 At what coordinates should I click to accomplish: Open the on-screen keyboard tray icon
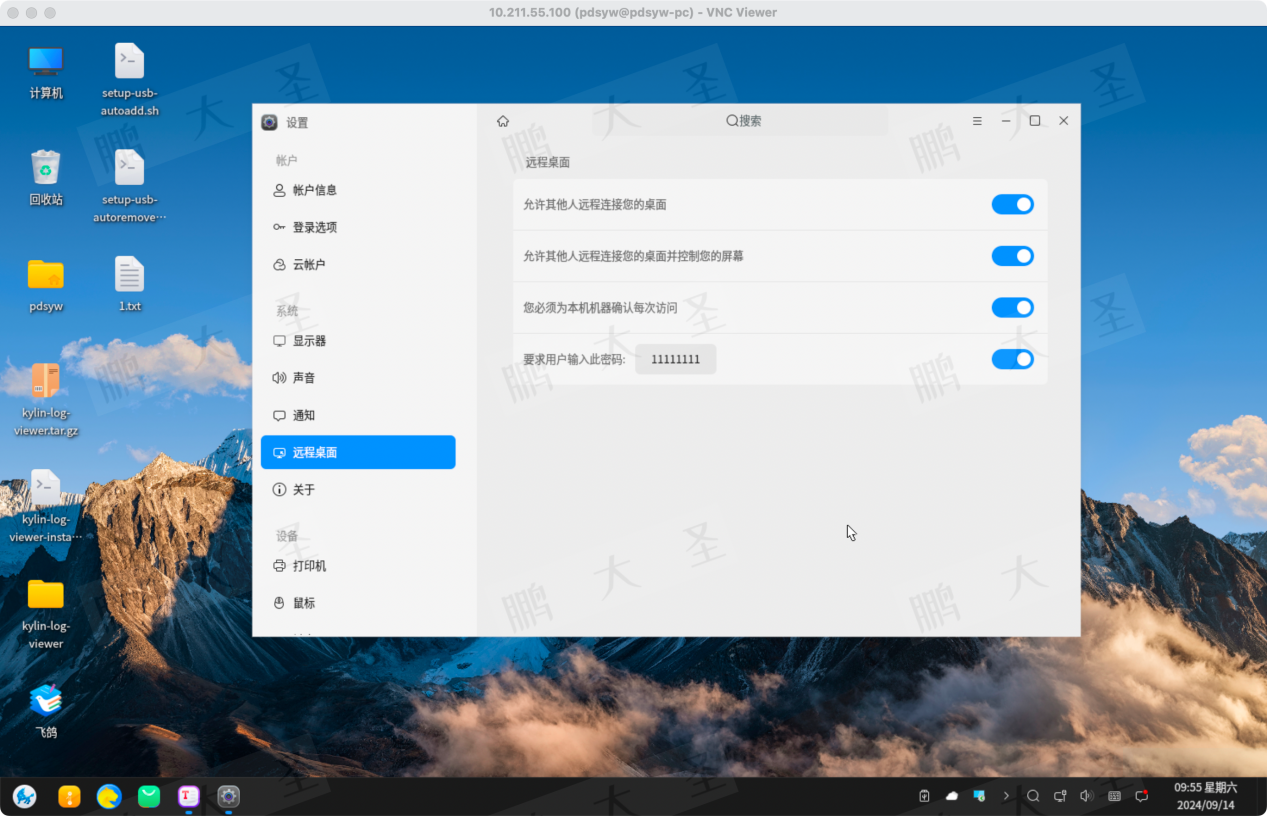pyautogui.click(x=1114, y=796)
